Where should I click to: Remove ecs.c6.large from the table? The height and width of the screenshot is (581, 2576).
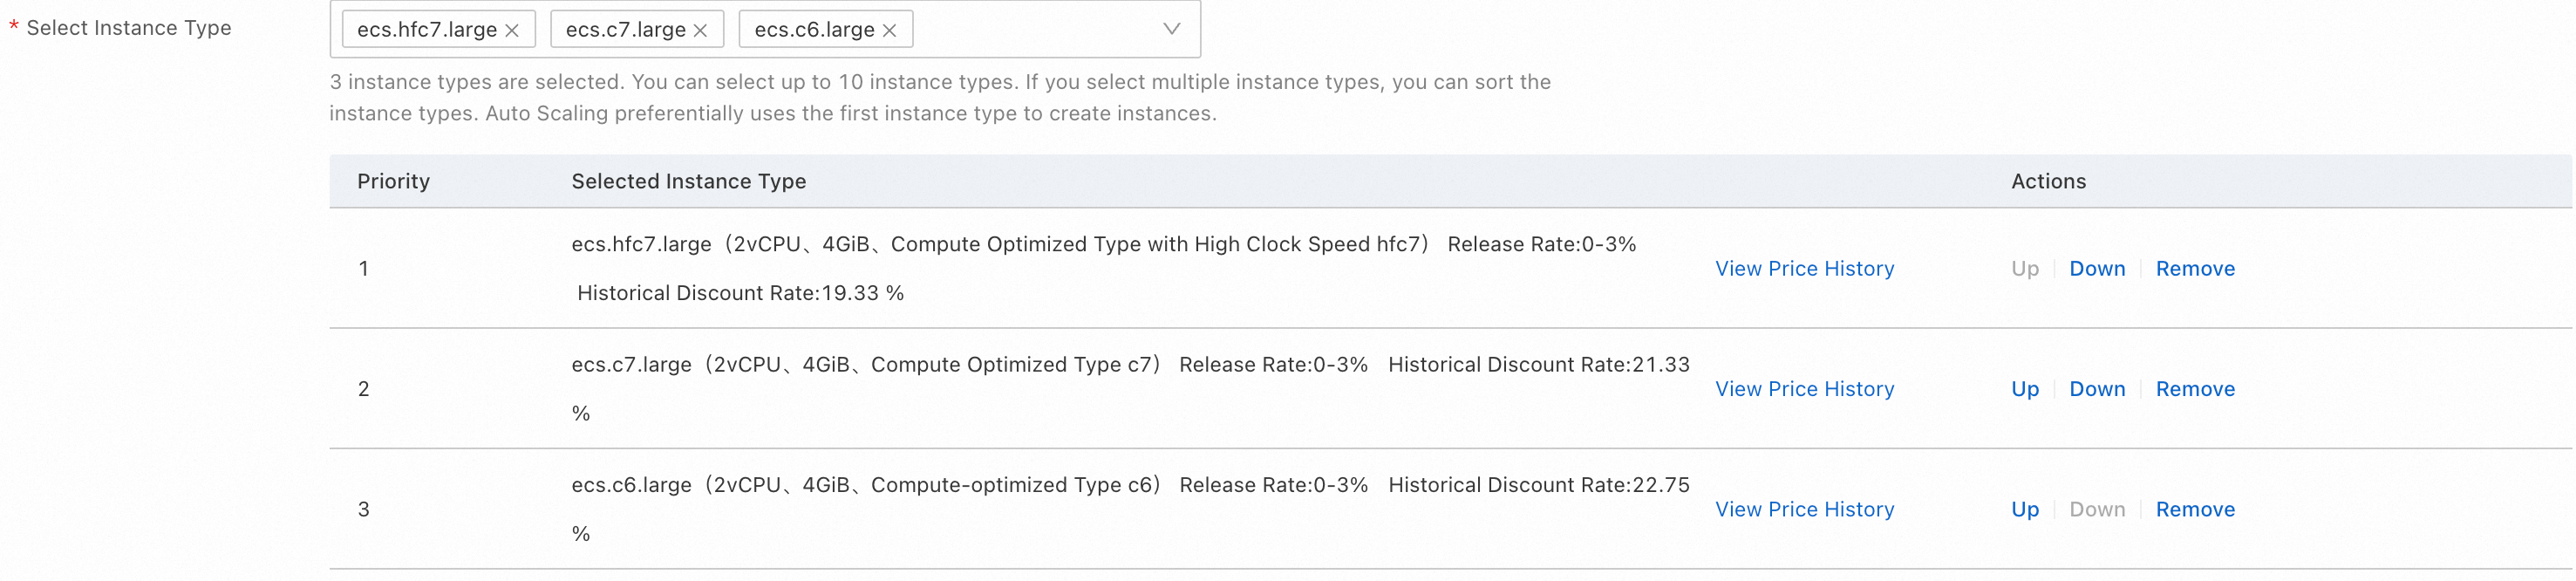click(2195, 509)
